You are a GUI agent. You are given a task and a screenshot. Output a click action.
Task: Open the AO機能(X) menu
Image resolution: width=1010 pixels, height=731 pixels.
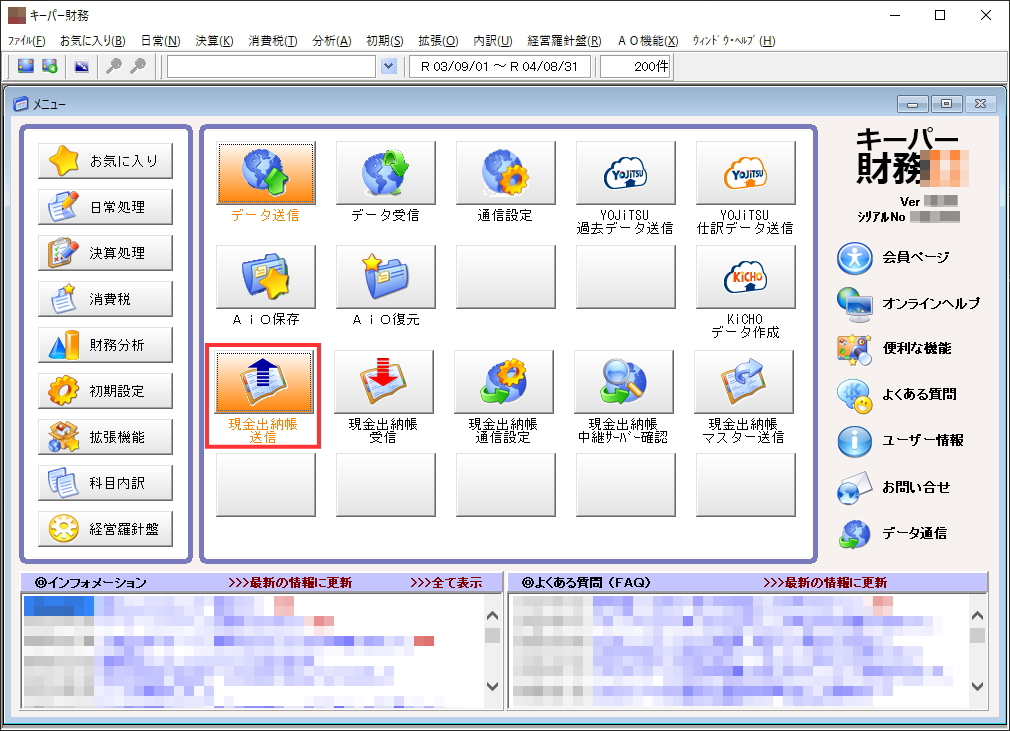[648, 41]
